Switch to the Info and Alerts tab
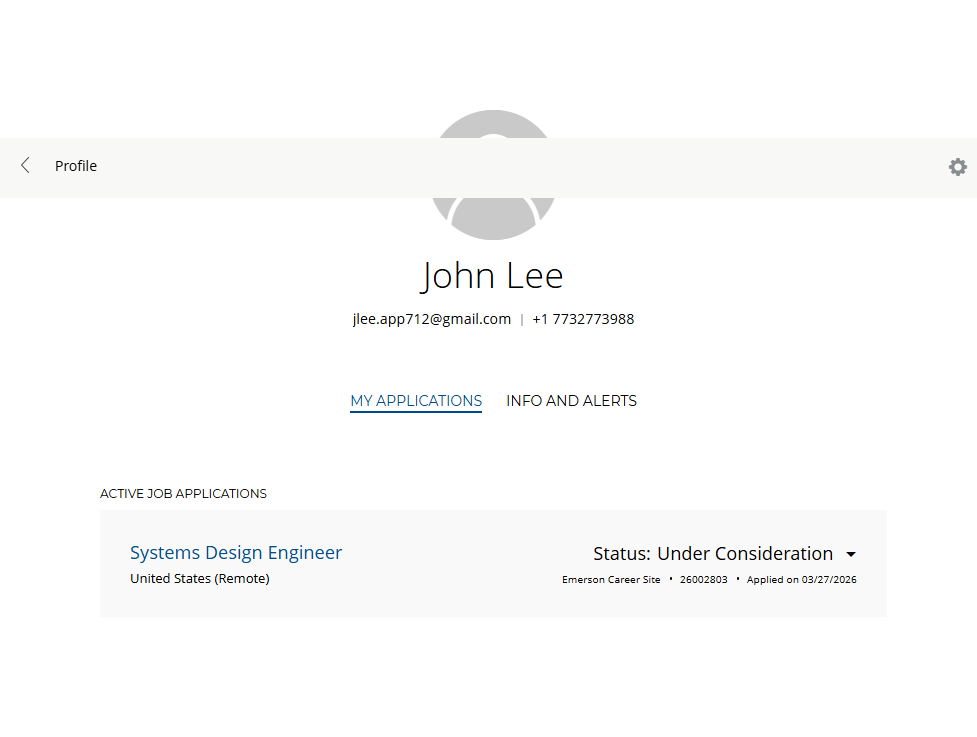Viewport: 977px width, 737px height. (571, 401)
